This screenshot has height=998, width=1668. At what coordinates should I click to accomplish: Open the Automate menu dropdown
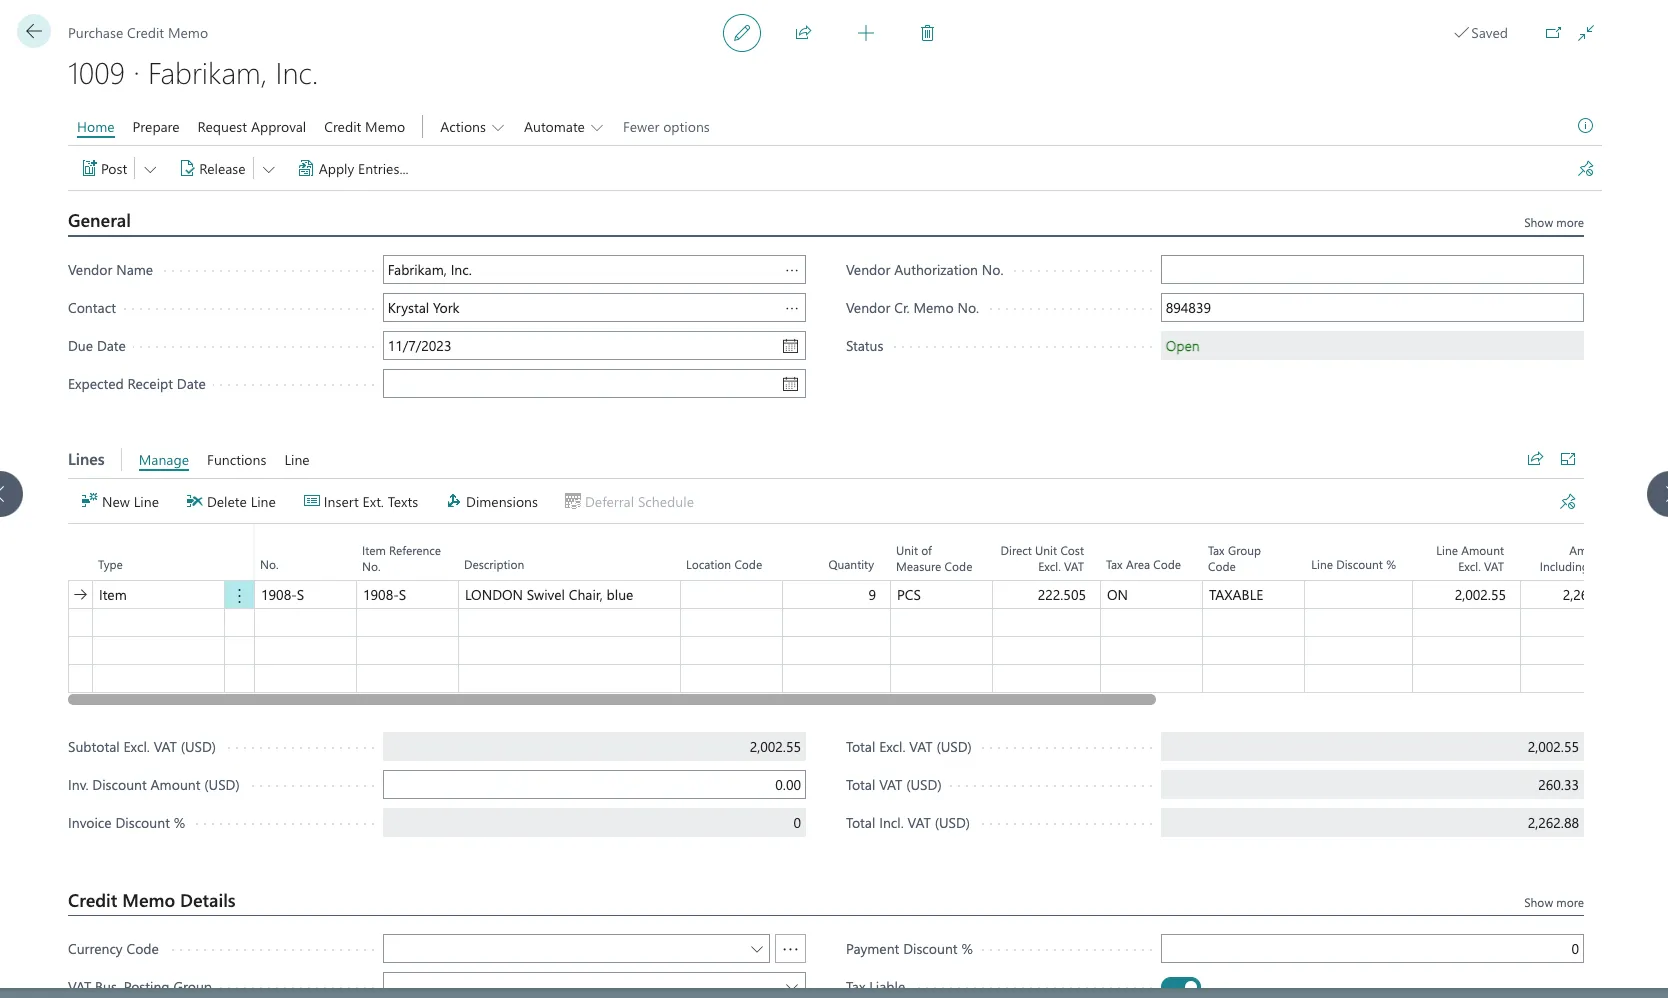pos(563,127)
